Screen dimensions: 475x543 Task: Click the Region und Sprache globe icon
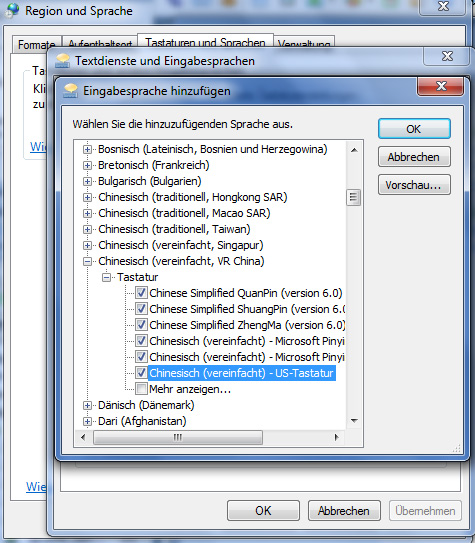(12, 10)
